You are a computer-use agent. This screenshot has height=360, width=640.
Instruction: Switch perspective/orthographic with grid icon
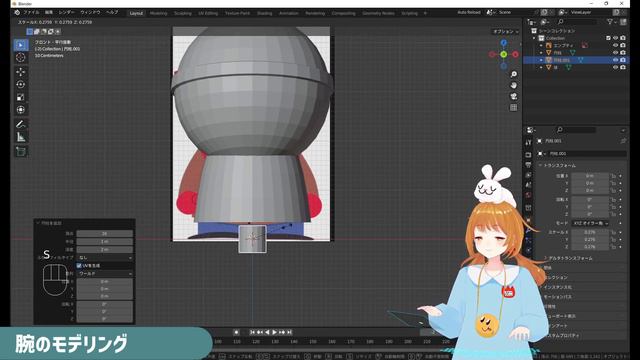click(513, 107)
